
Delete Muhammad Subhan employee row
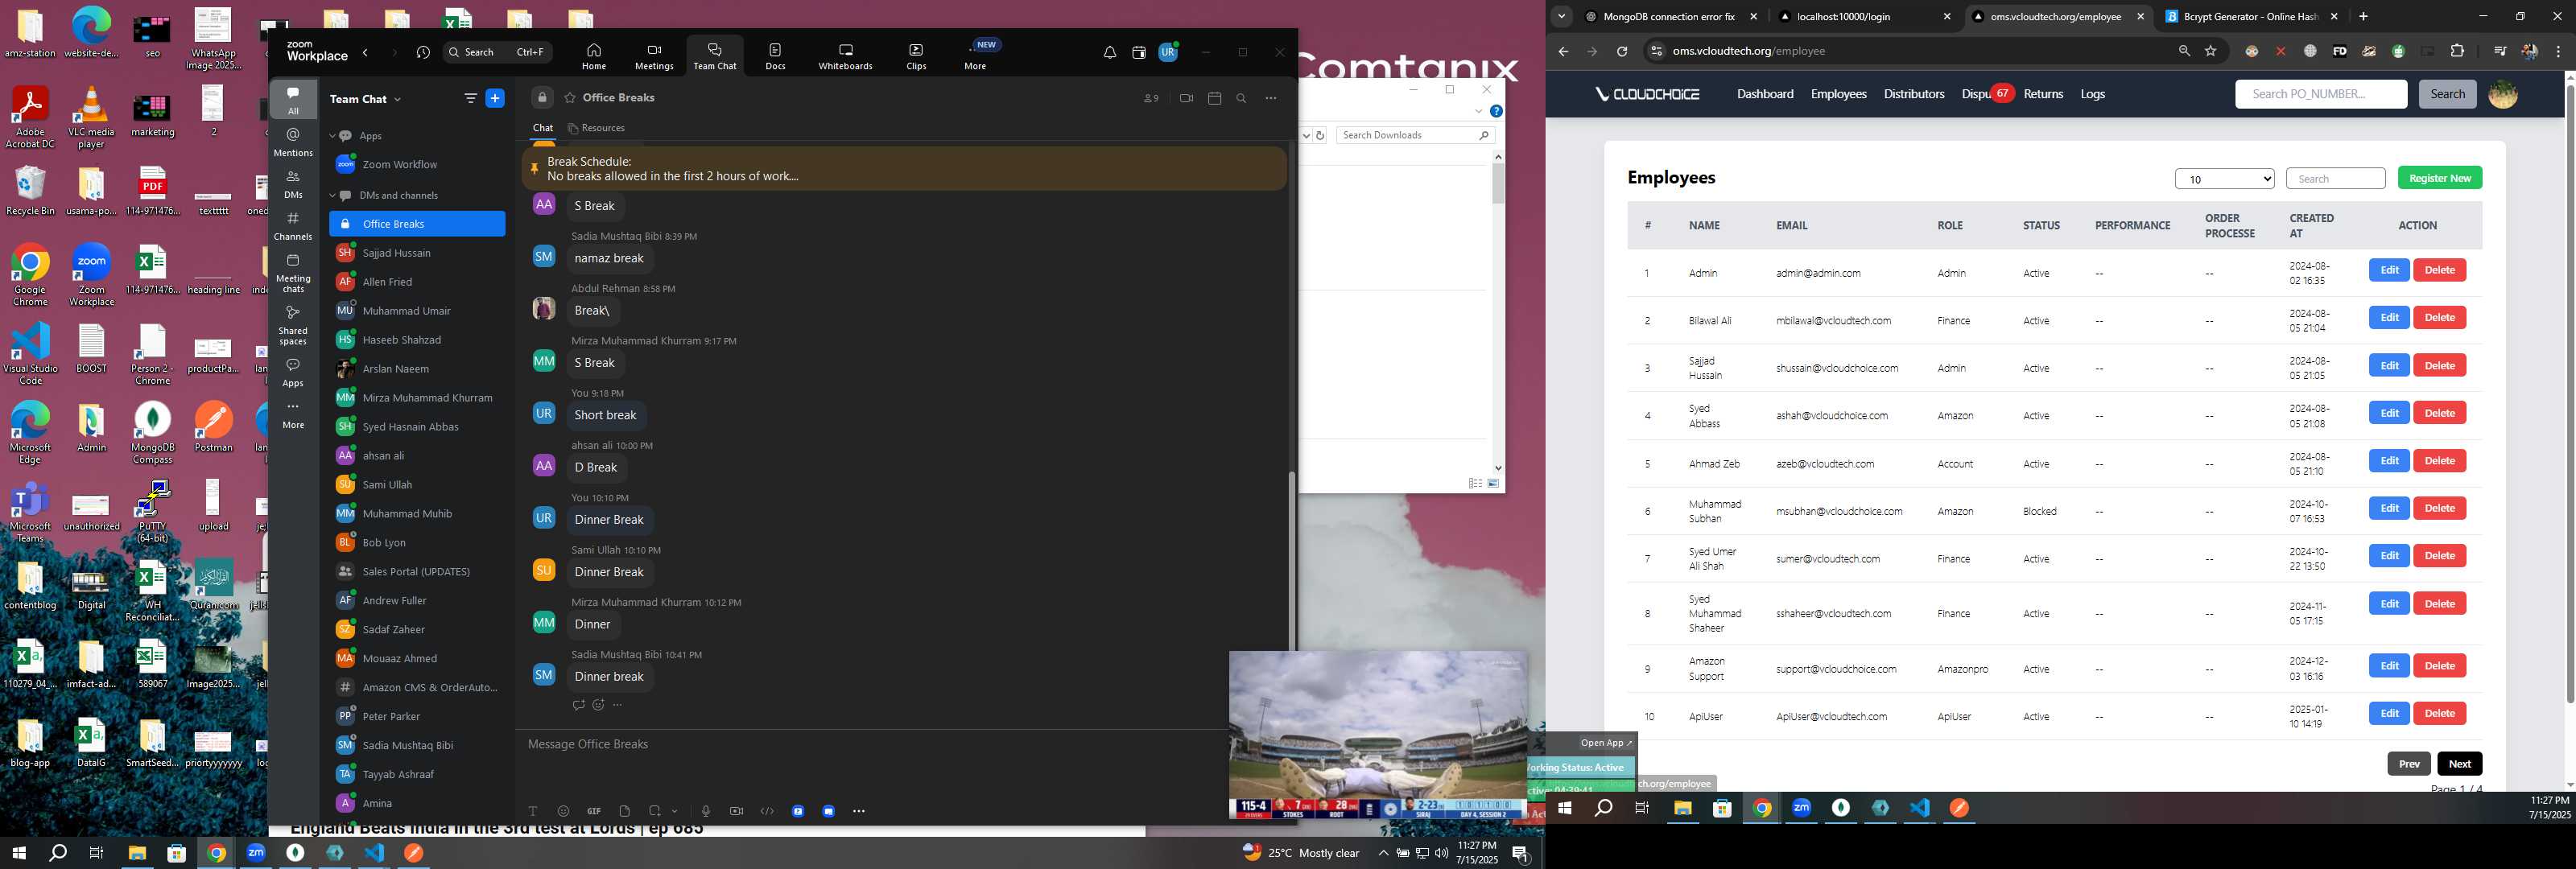2439,508
